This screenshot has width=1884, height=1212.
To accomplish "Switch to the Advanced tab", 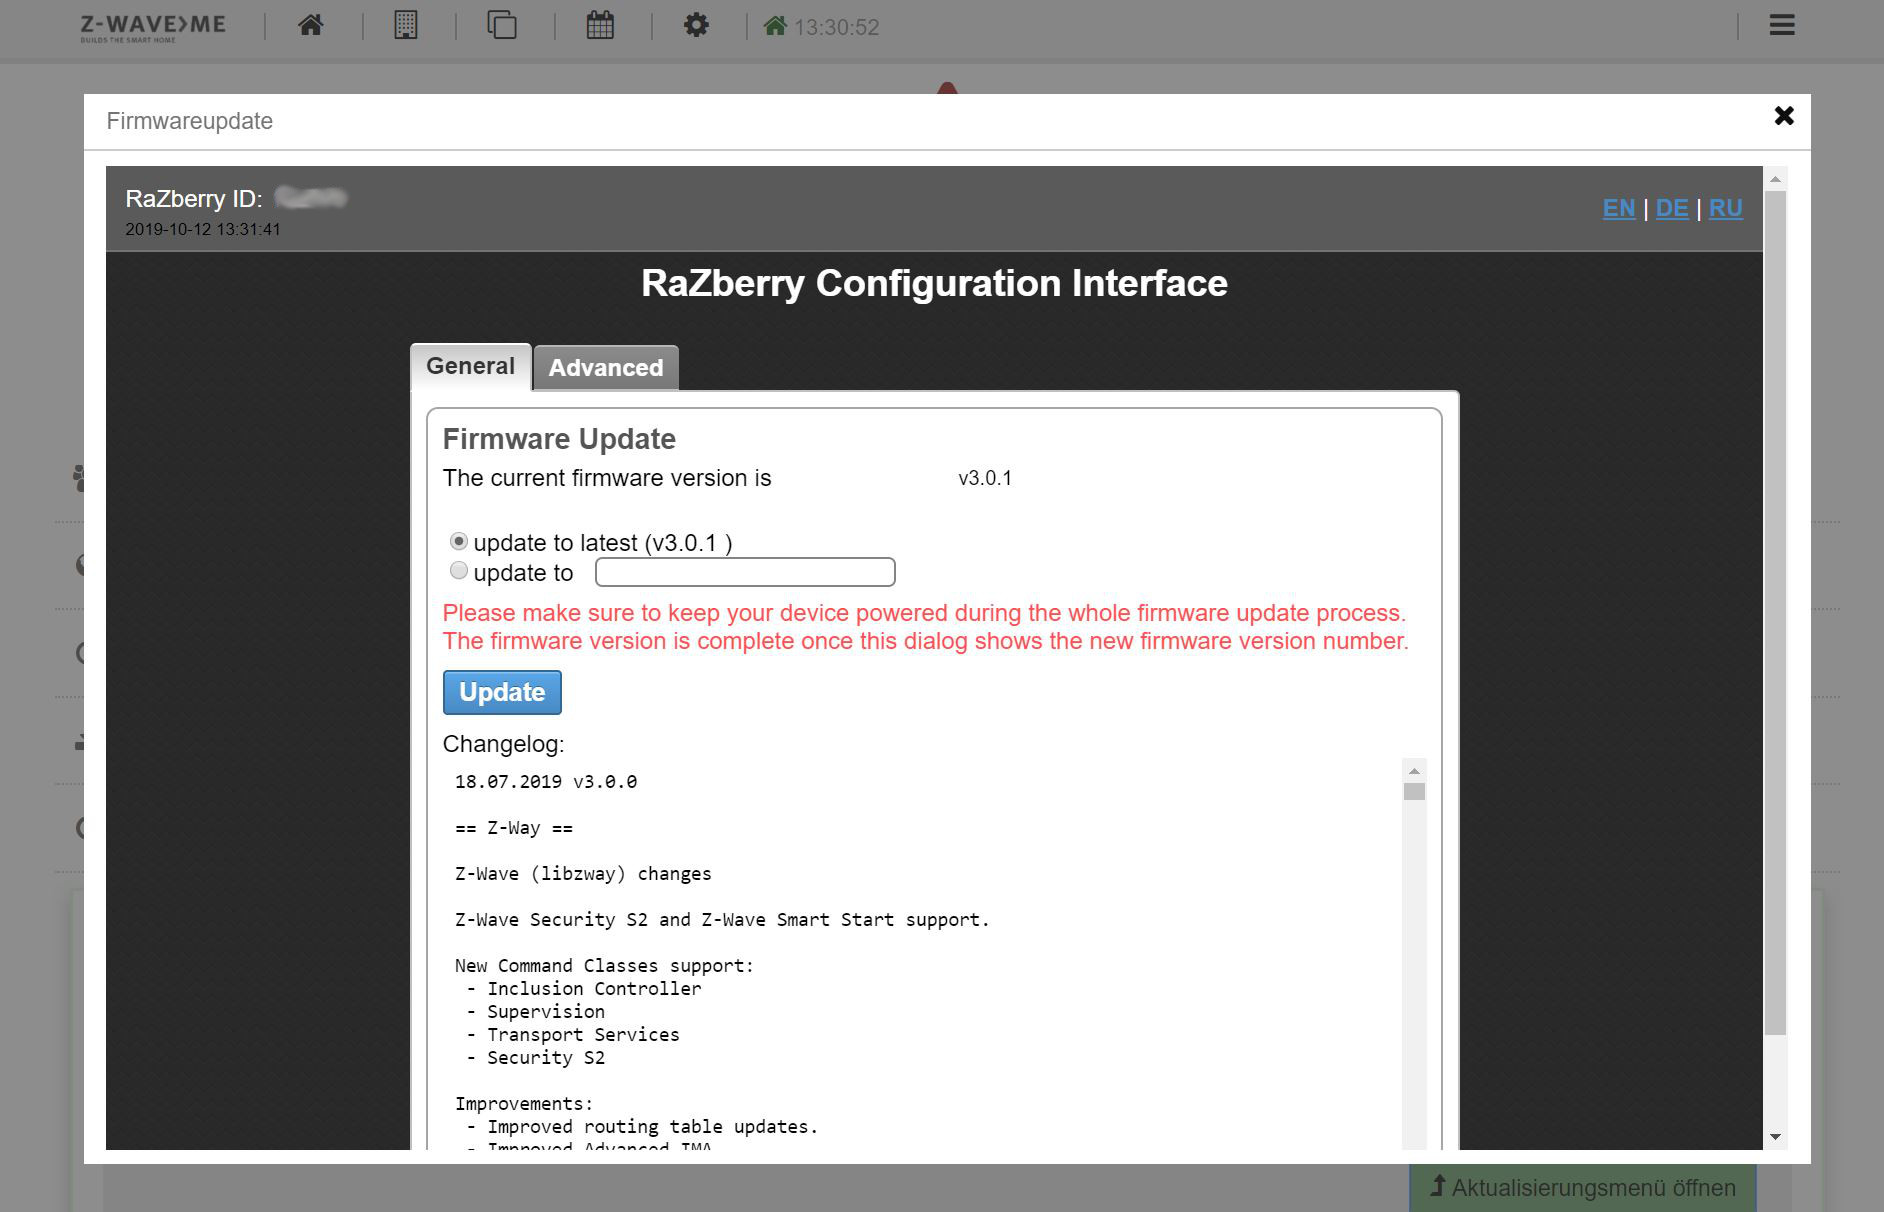I will tap(606, 367).
